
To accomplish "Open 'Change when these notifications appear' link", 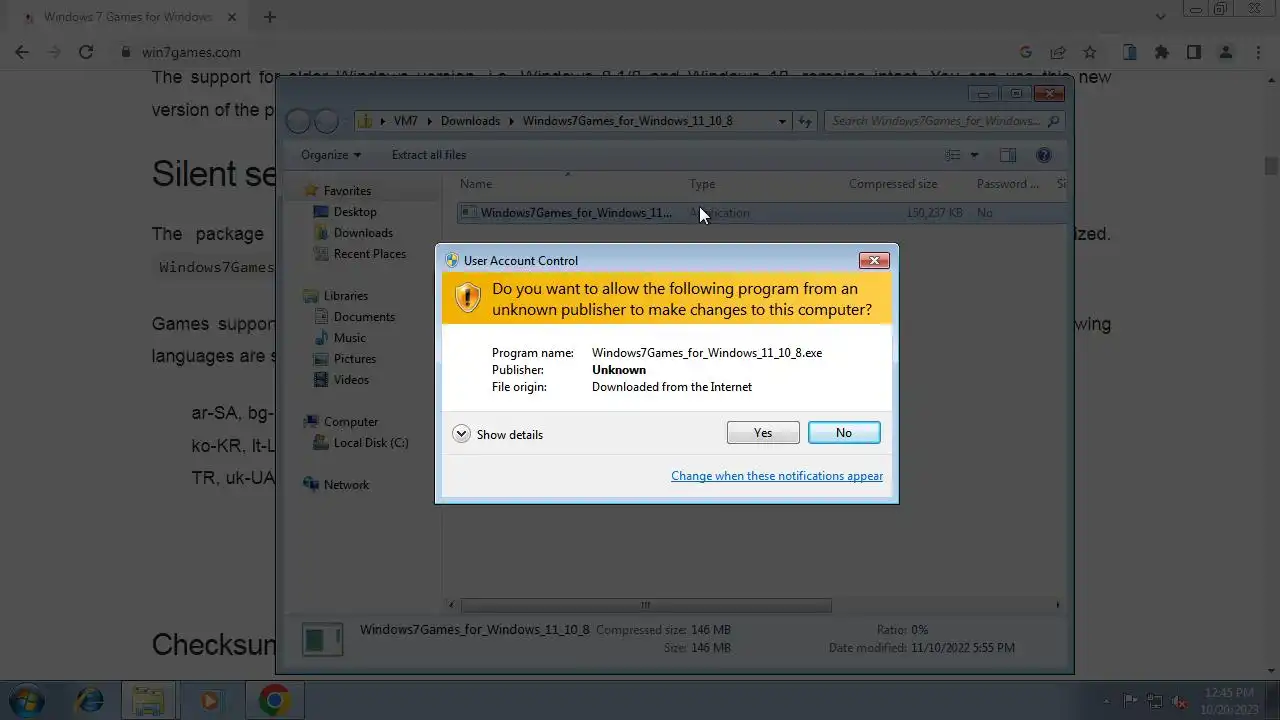I will pos(777,476).
